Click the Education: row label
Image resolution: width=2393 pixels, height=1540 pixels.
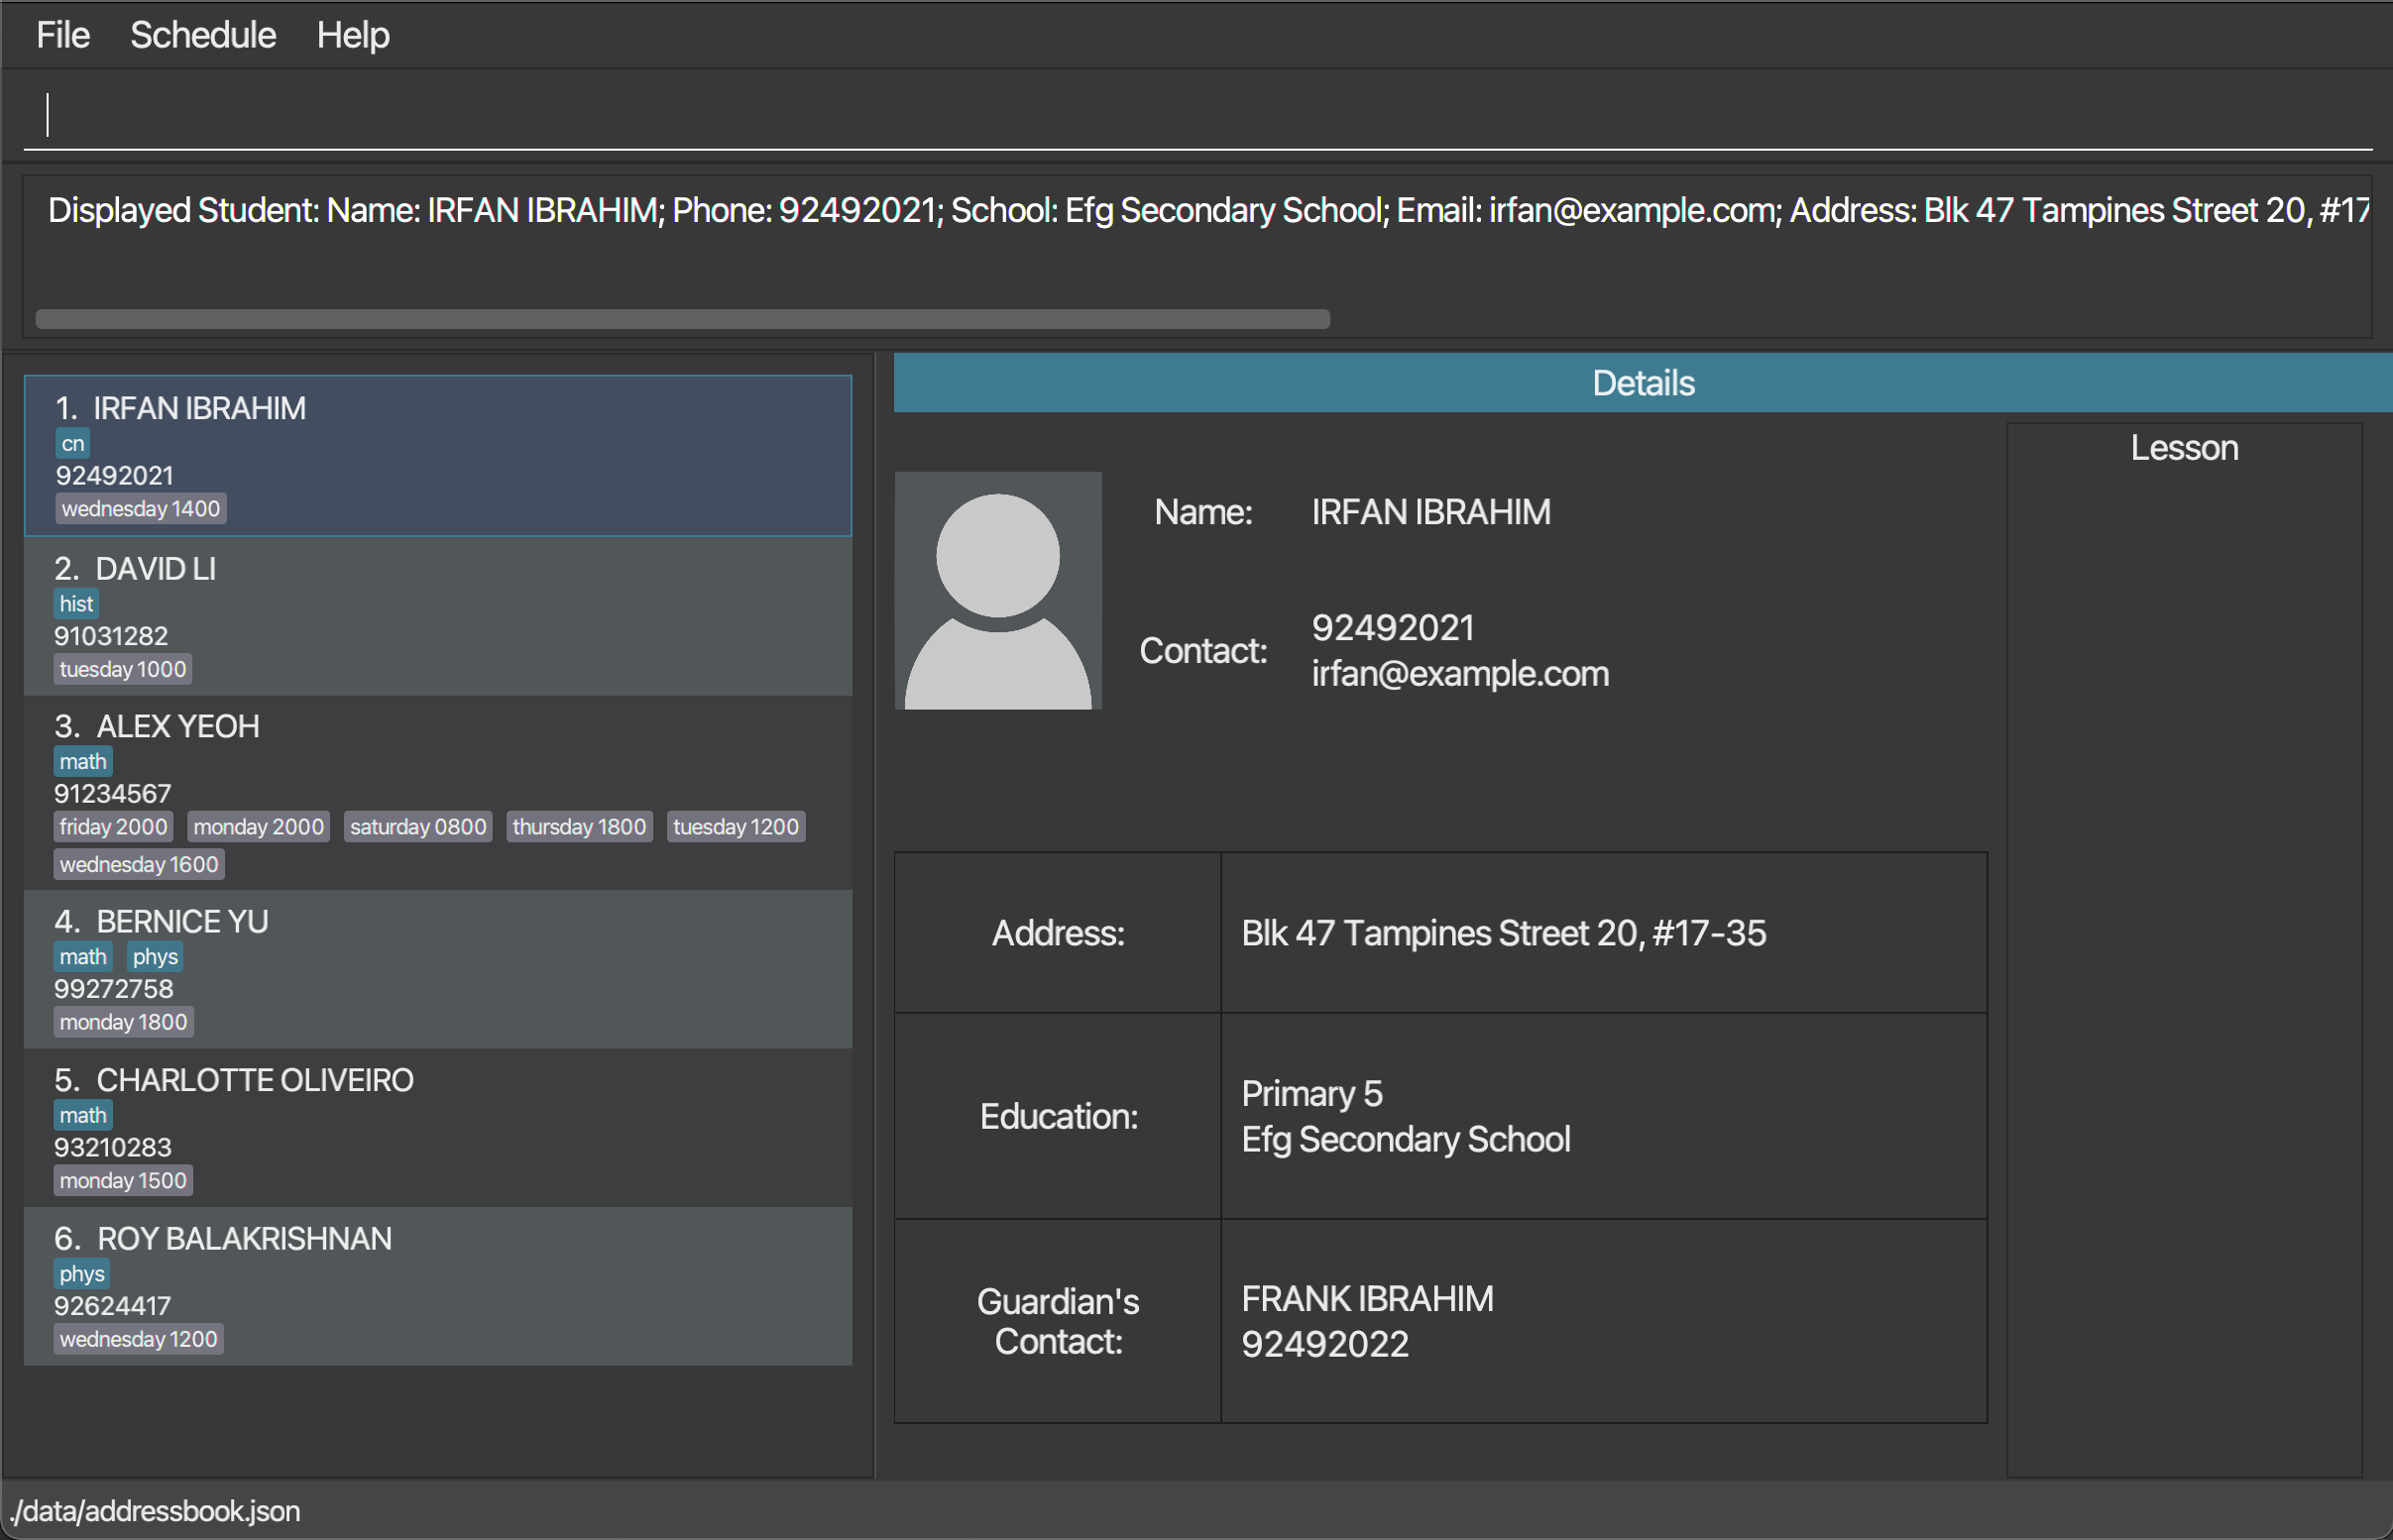[x=1058, y=1116]
